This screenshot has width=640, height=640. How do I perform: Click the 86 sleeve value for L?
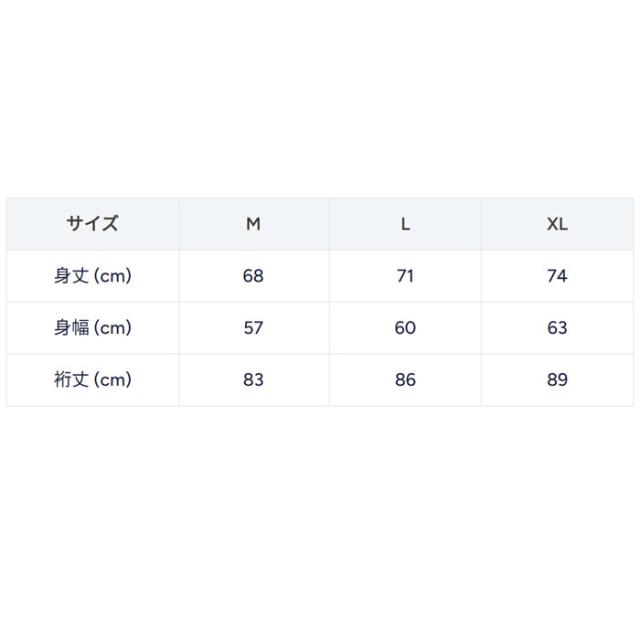tap(405, 380)
